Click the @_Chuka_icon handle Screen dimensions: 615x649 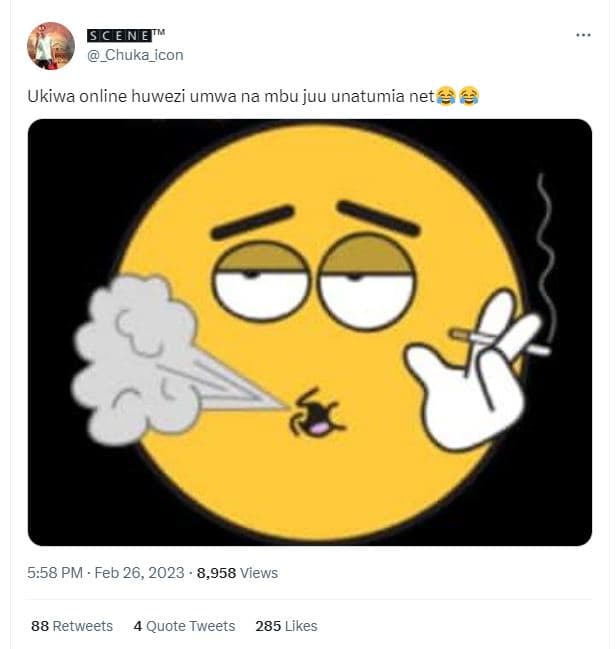pos(135,55)
